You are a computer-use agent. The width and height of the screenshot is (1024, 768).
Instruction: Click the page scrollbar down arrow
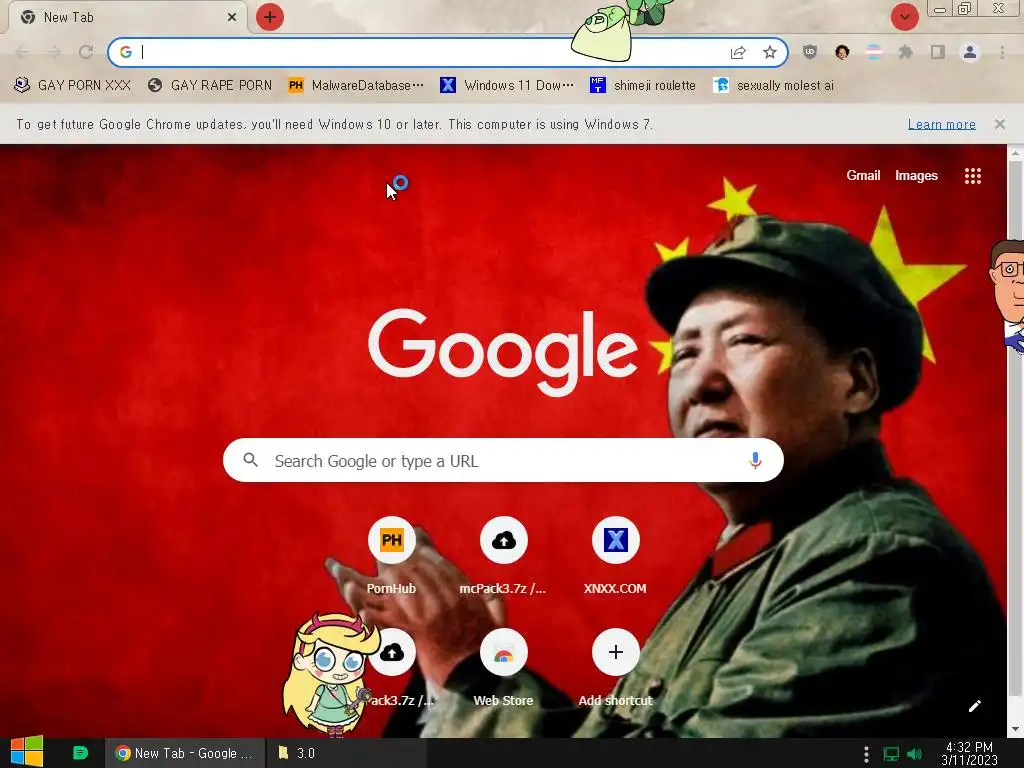(x=1015, y=729)
